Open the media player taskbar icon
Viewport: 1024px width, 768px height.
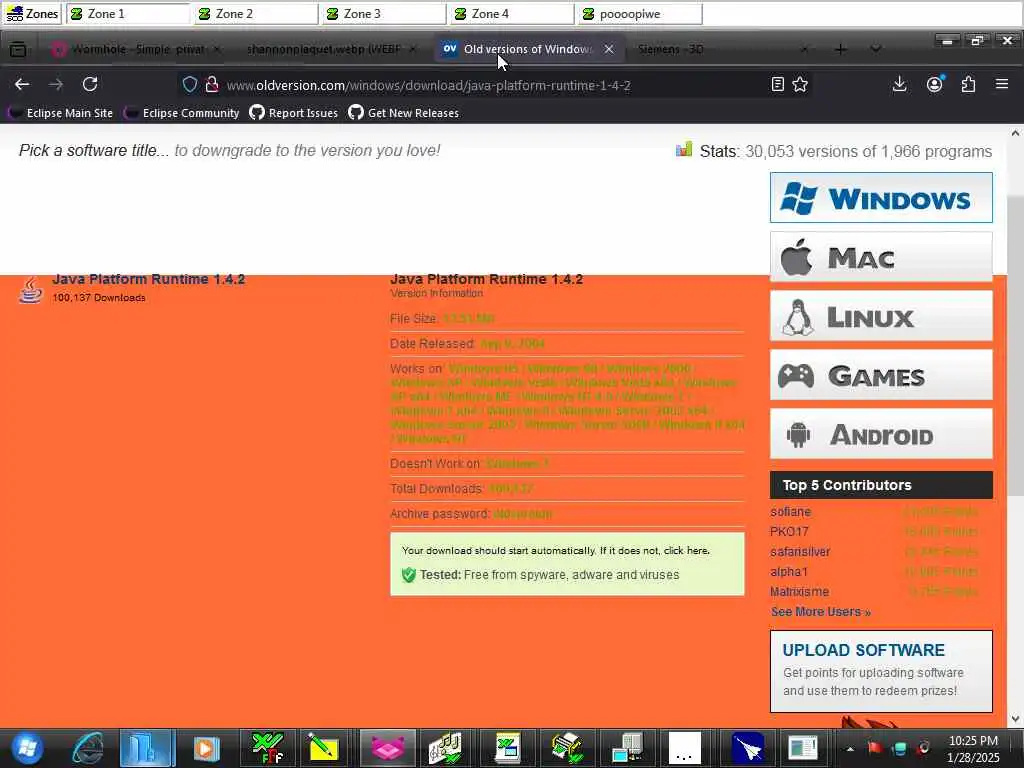coord(206,748)
